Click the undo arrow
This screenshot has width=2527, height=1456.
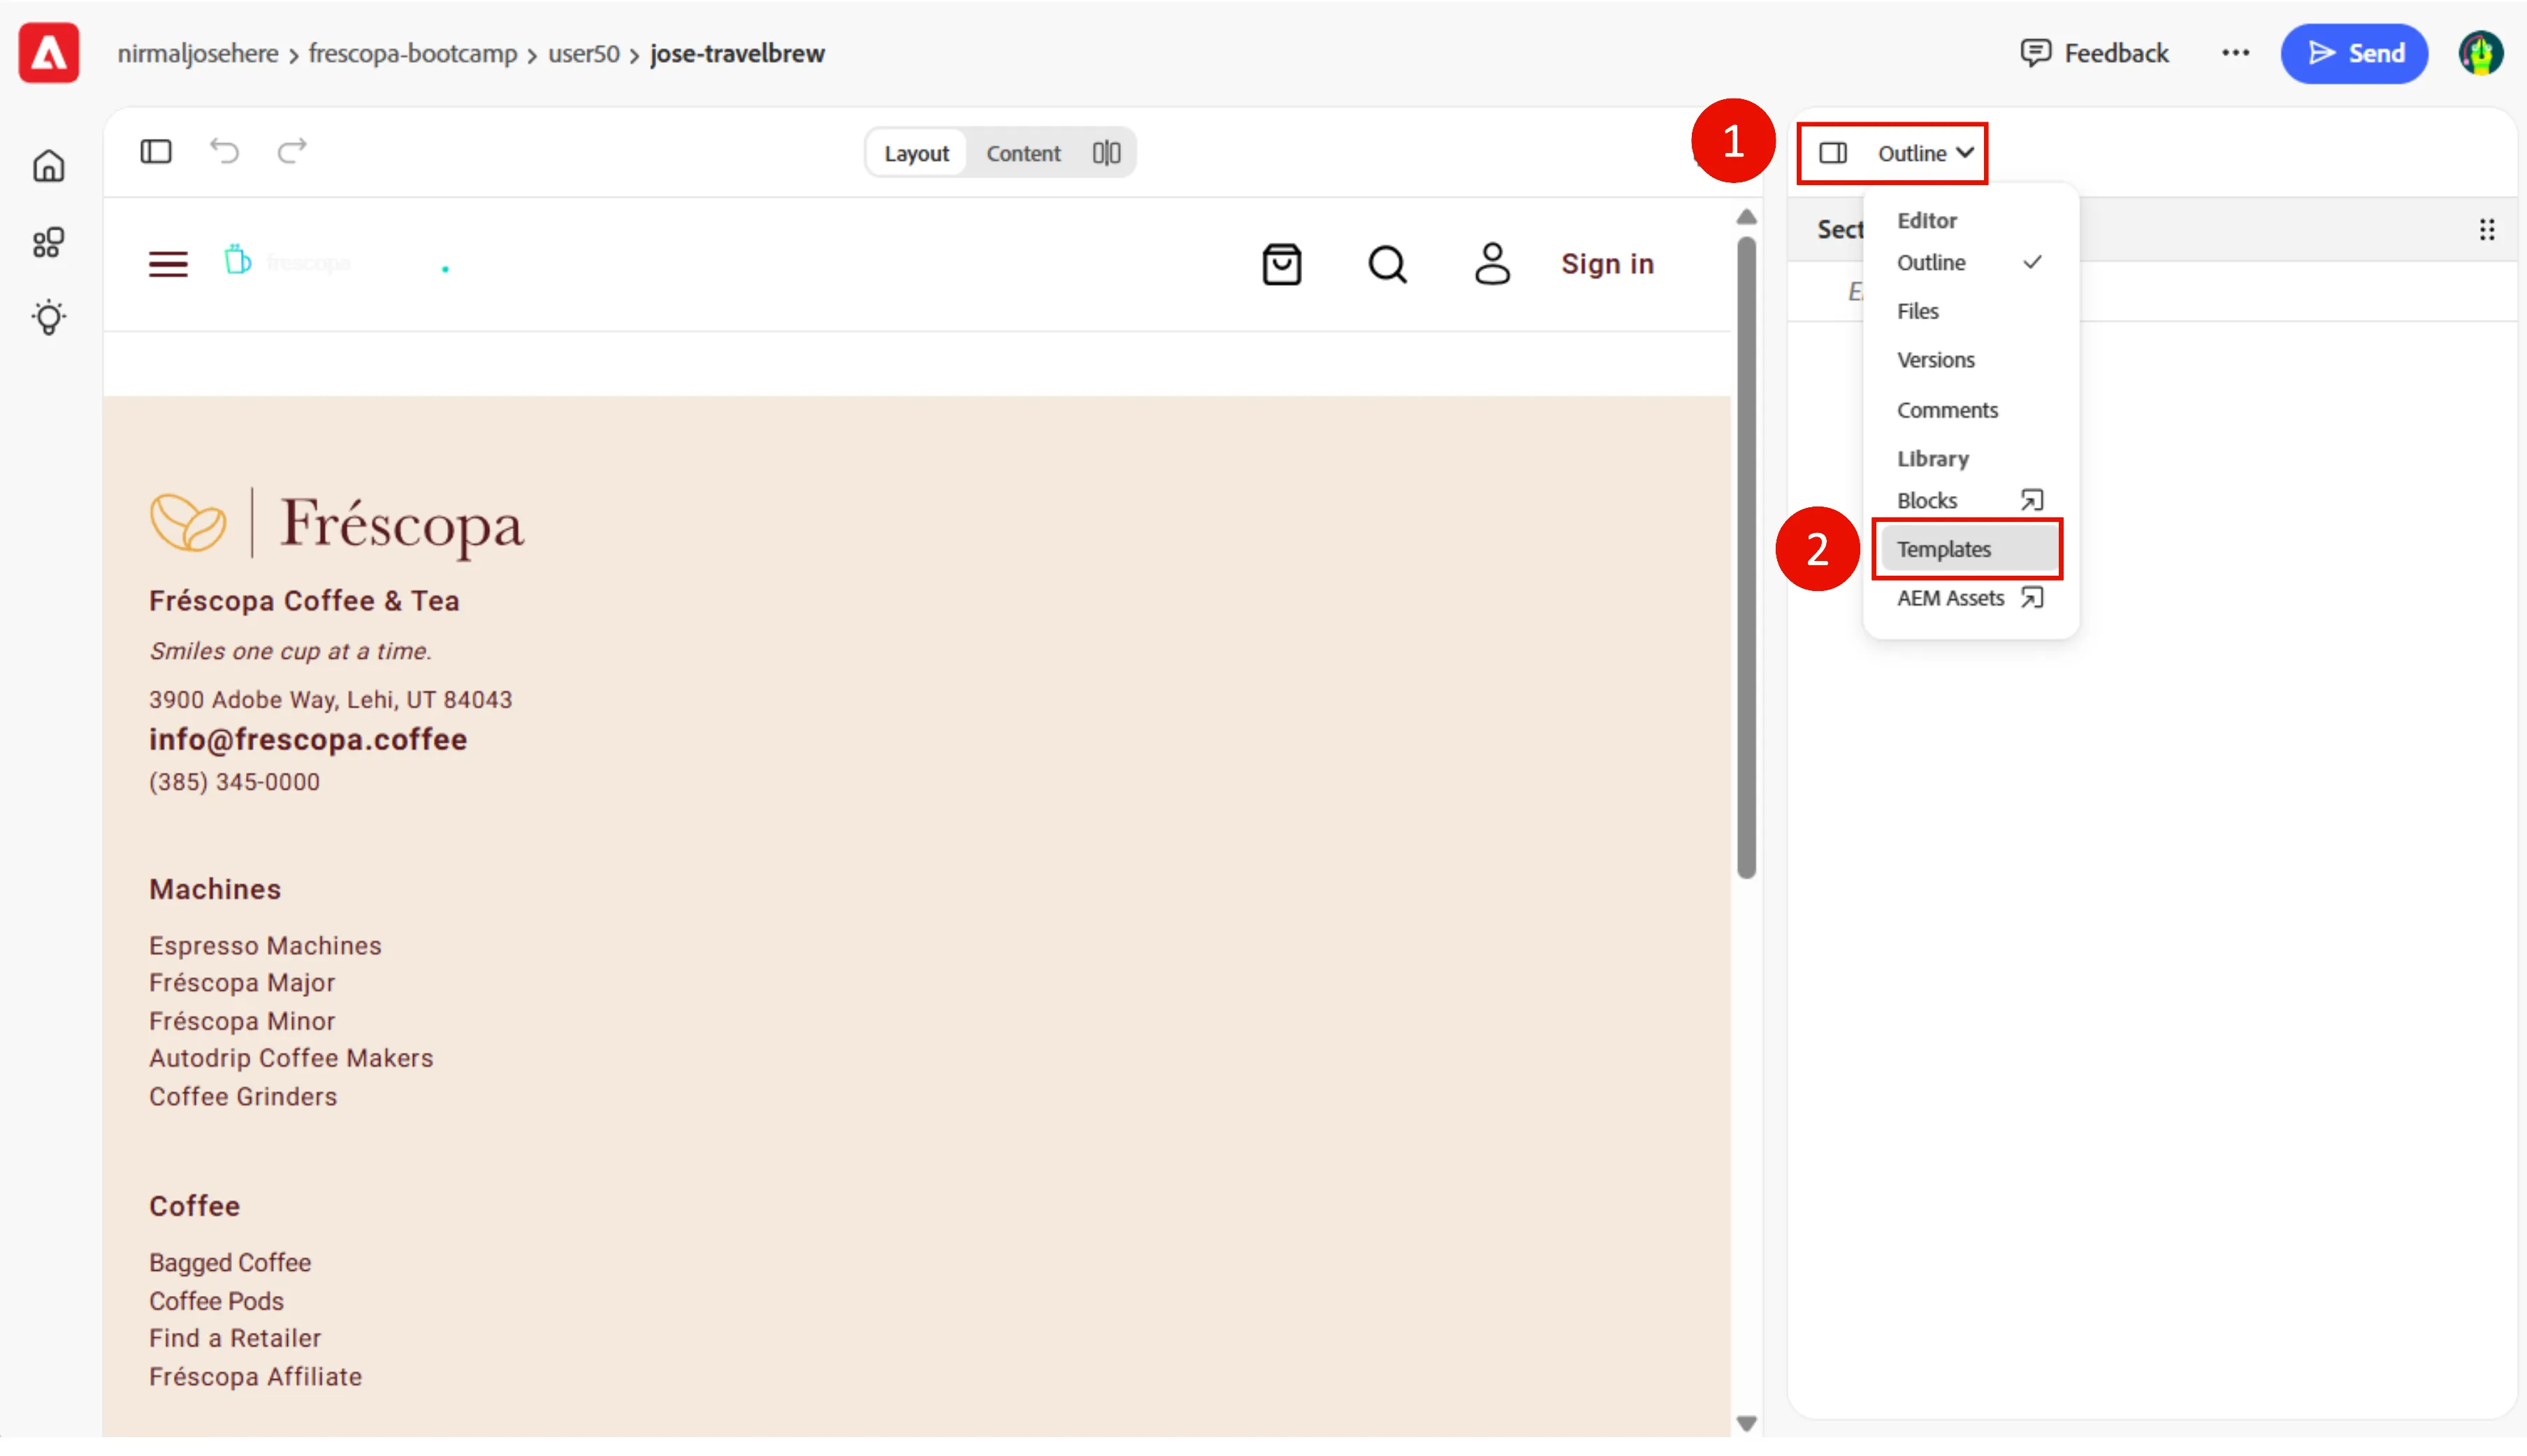coord(224,152)
